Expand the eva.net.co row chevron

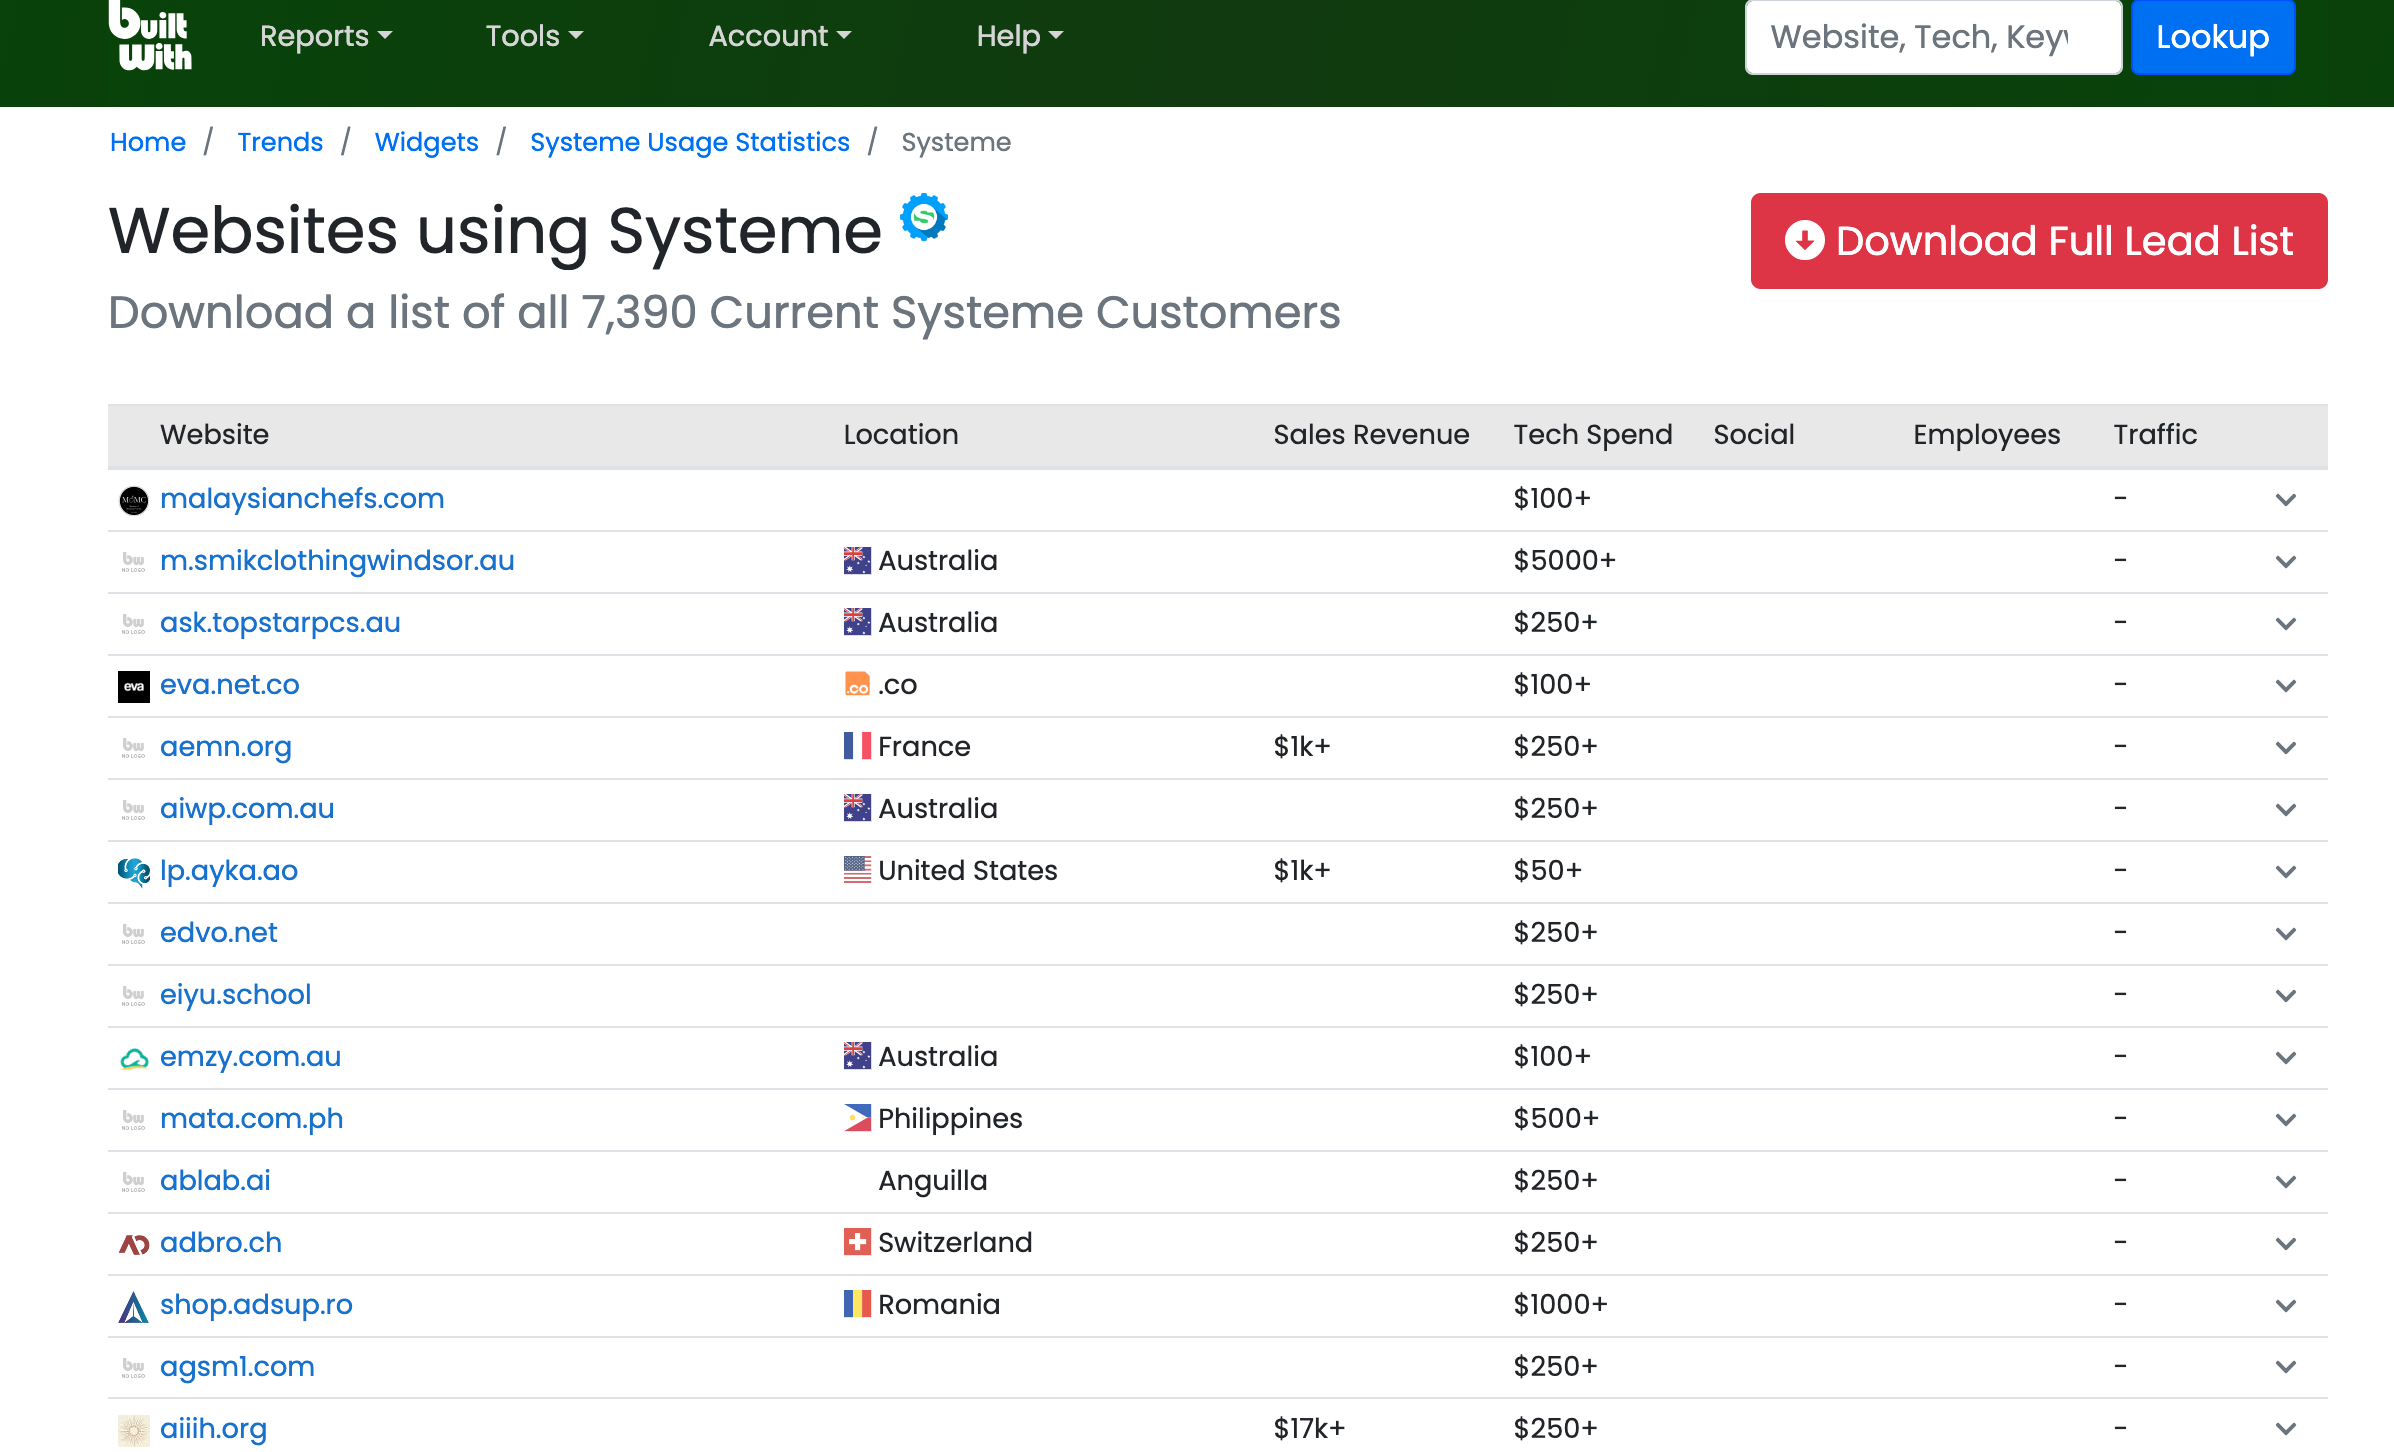2285,685
